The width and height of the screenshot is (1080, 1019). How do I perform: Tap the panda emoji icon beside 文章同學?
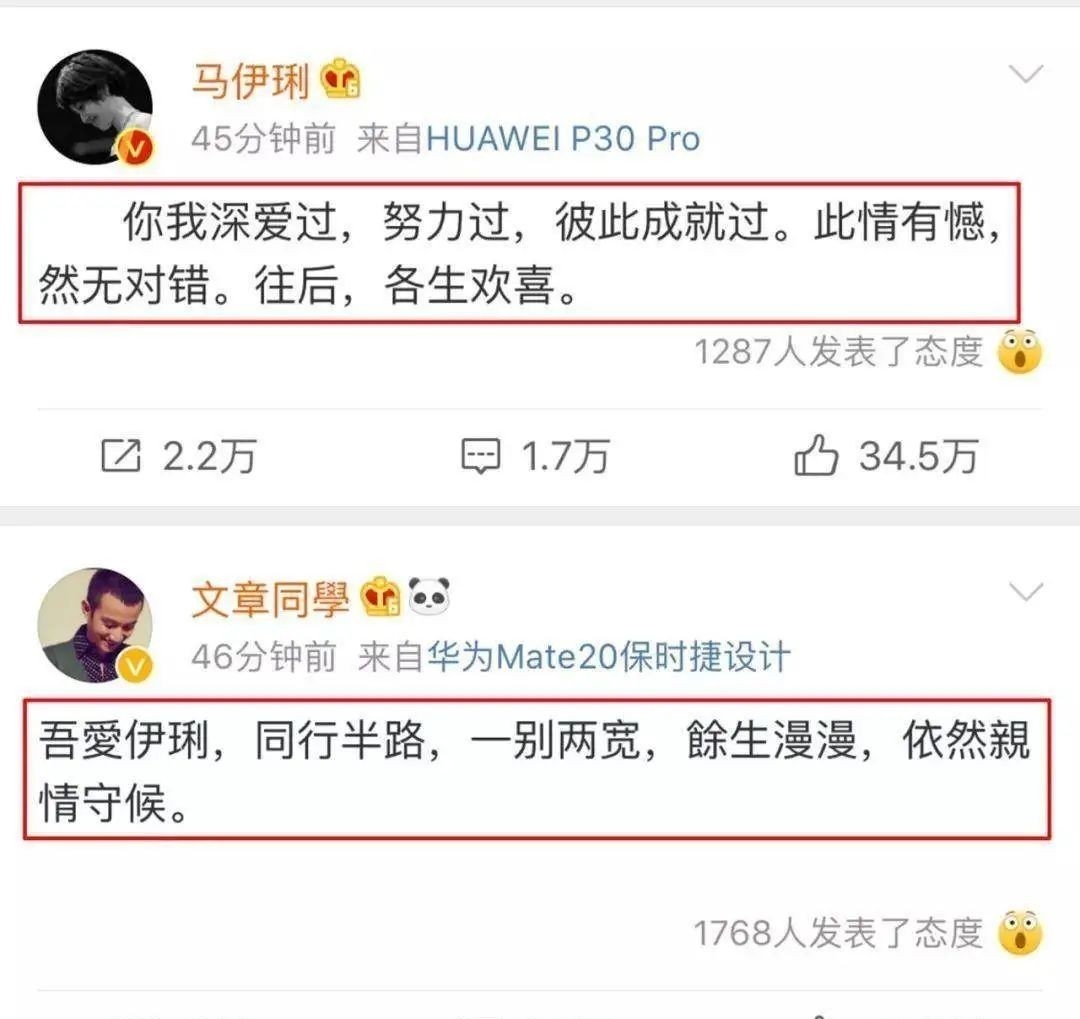point(429,596)
